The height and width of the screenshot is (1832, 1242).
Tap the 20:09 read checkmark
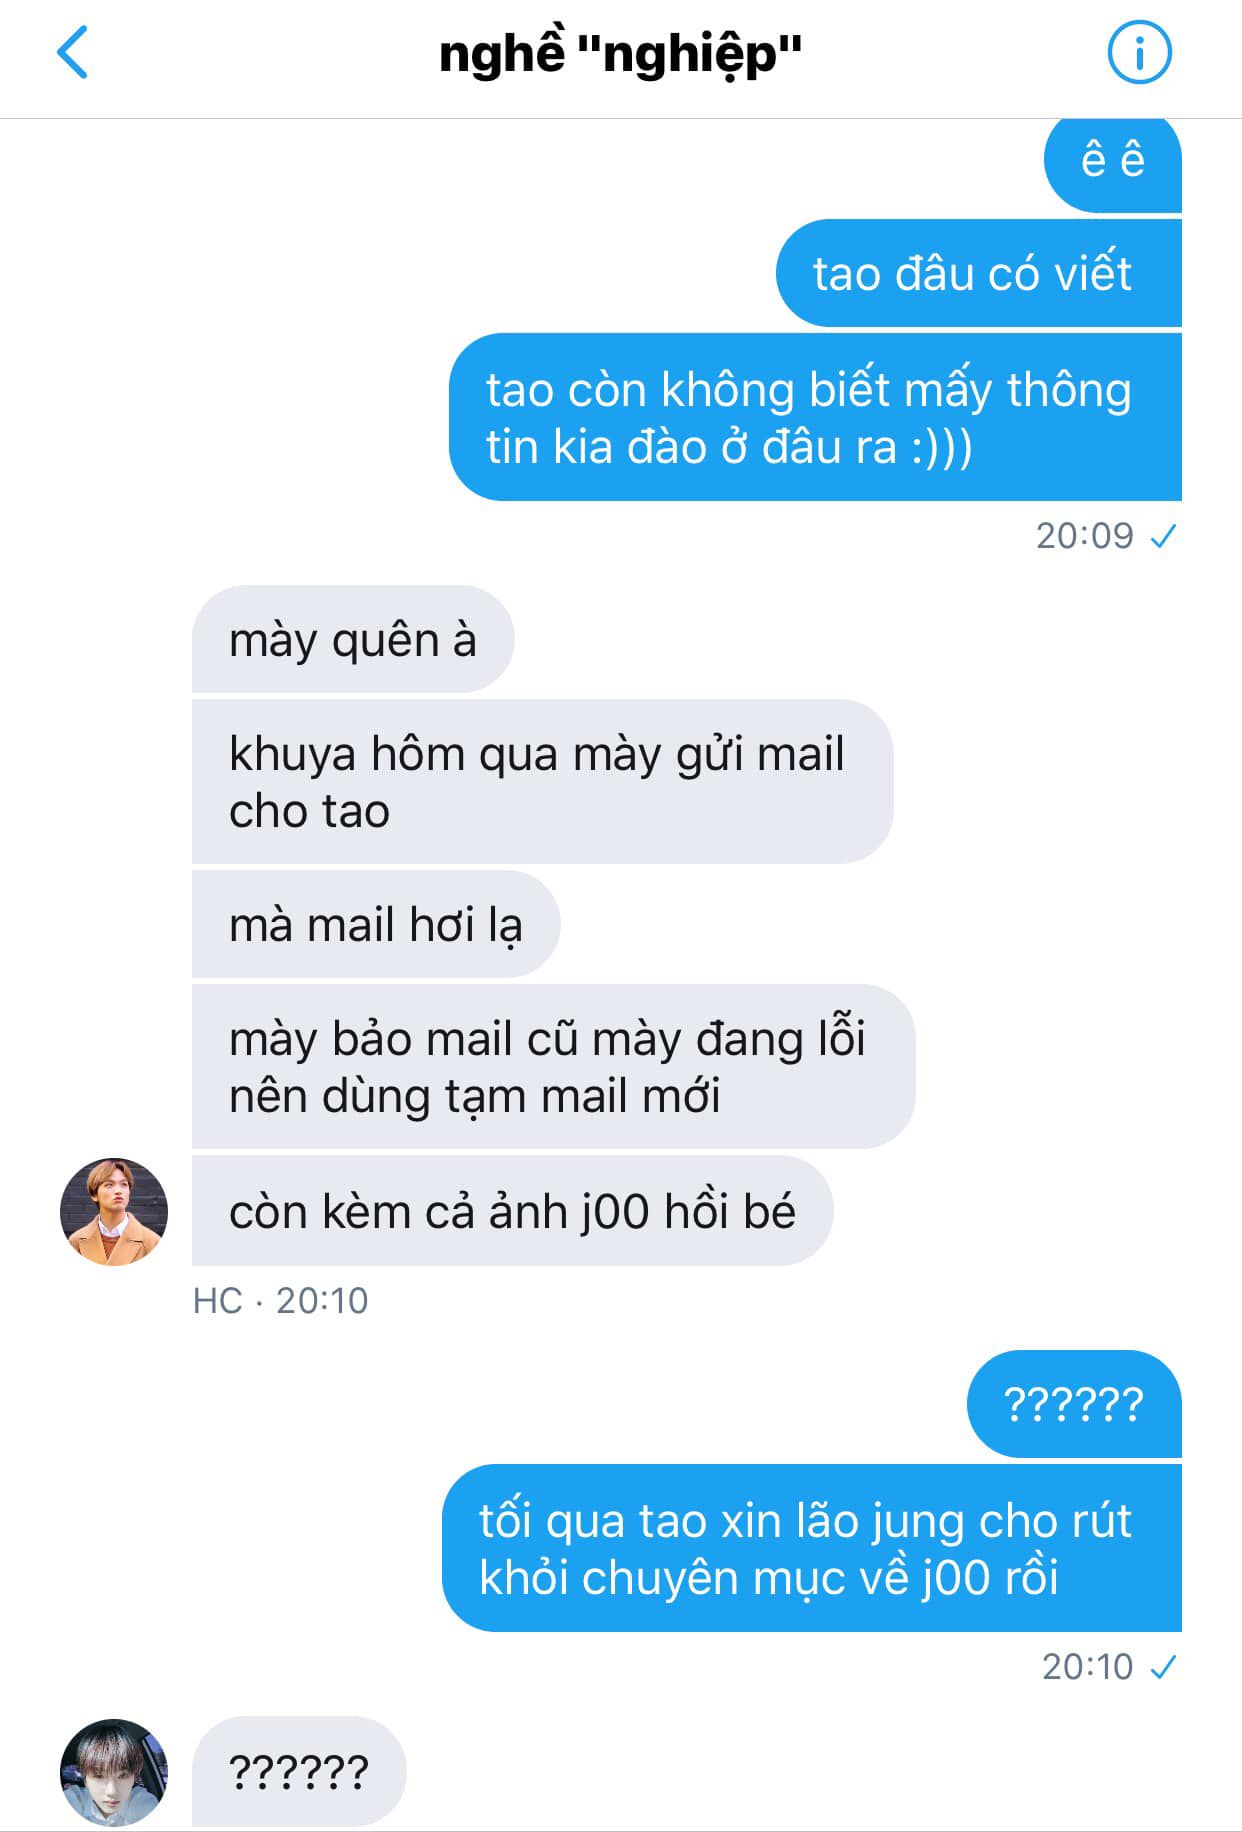pyautogui.click(x=1163, y=537)
